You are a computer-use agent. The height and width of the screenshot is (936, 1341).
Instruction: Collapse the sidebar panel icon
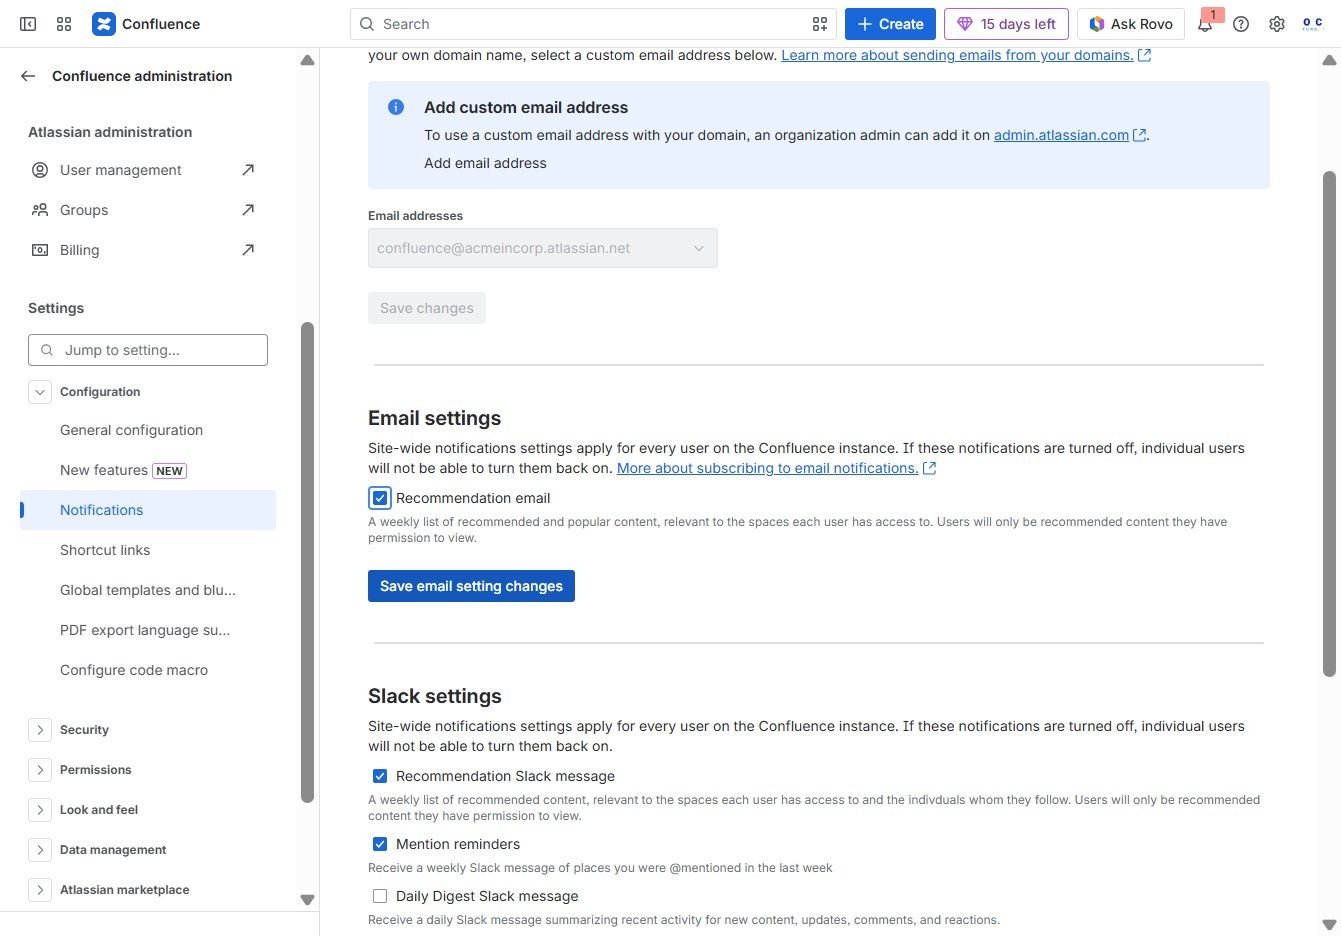pyautogui.click(x=28, y=24)
